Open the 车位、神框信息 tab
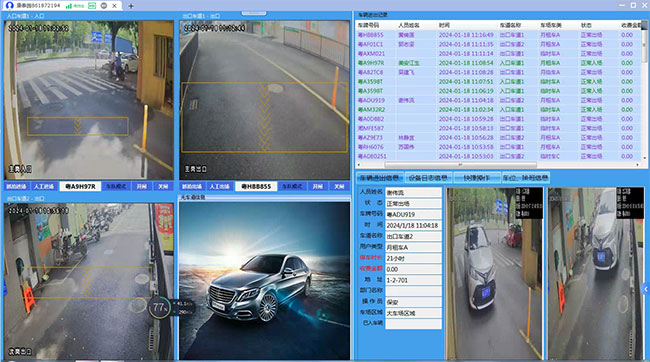The width and height of the screenshot is (650, 362). [526, 178]
